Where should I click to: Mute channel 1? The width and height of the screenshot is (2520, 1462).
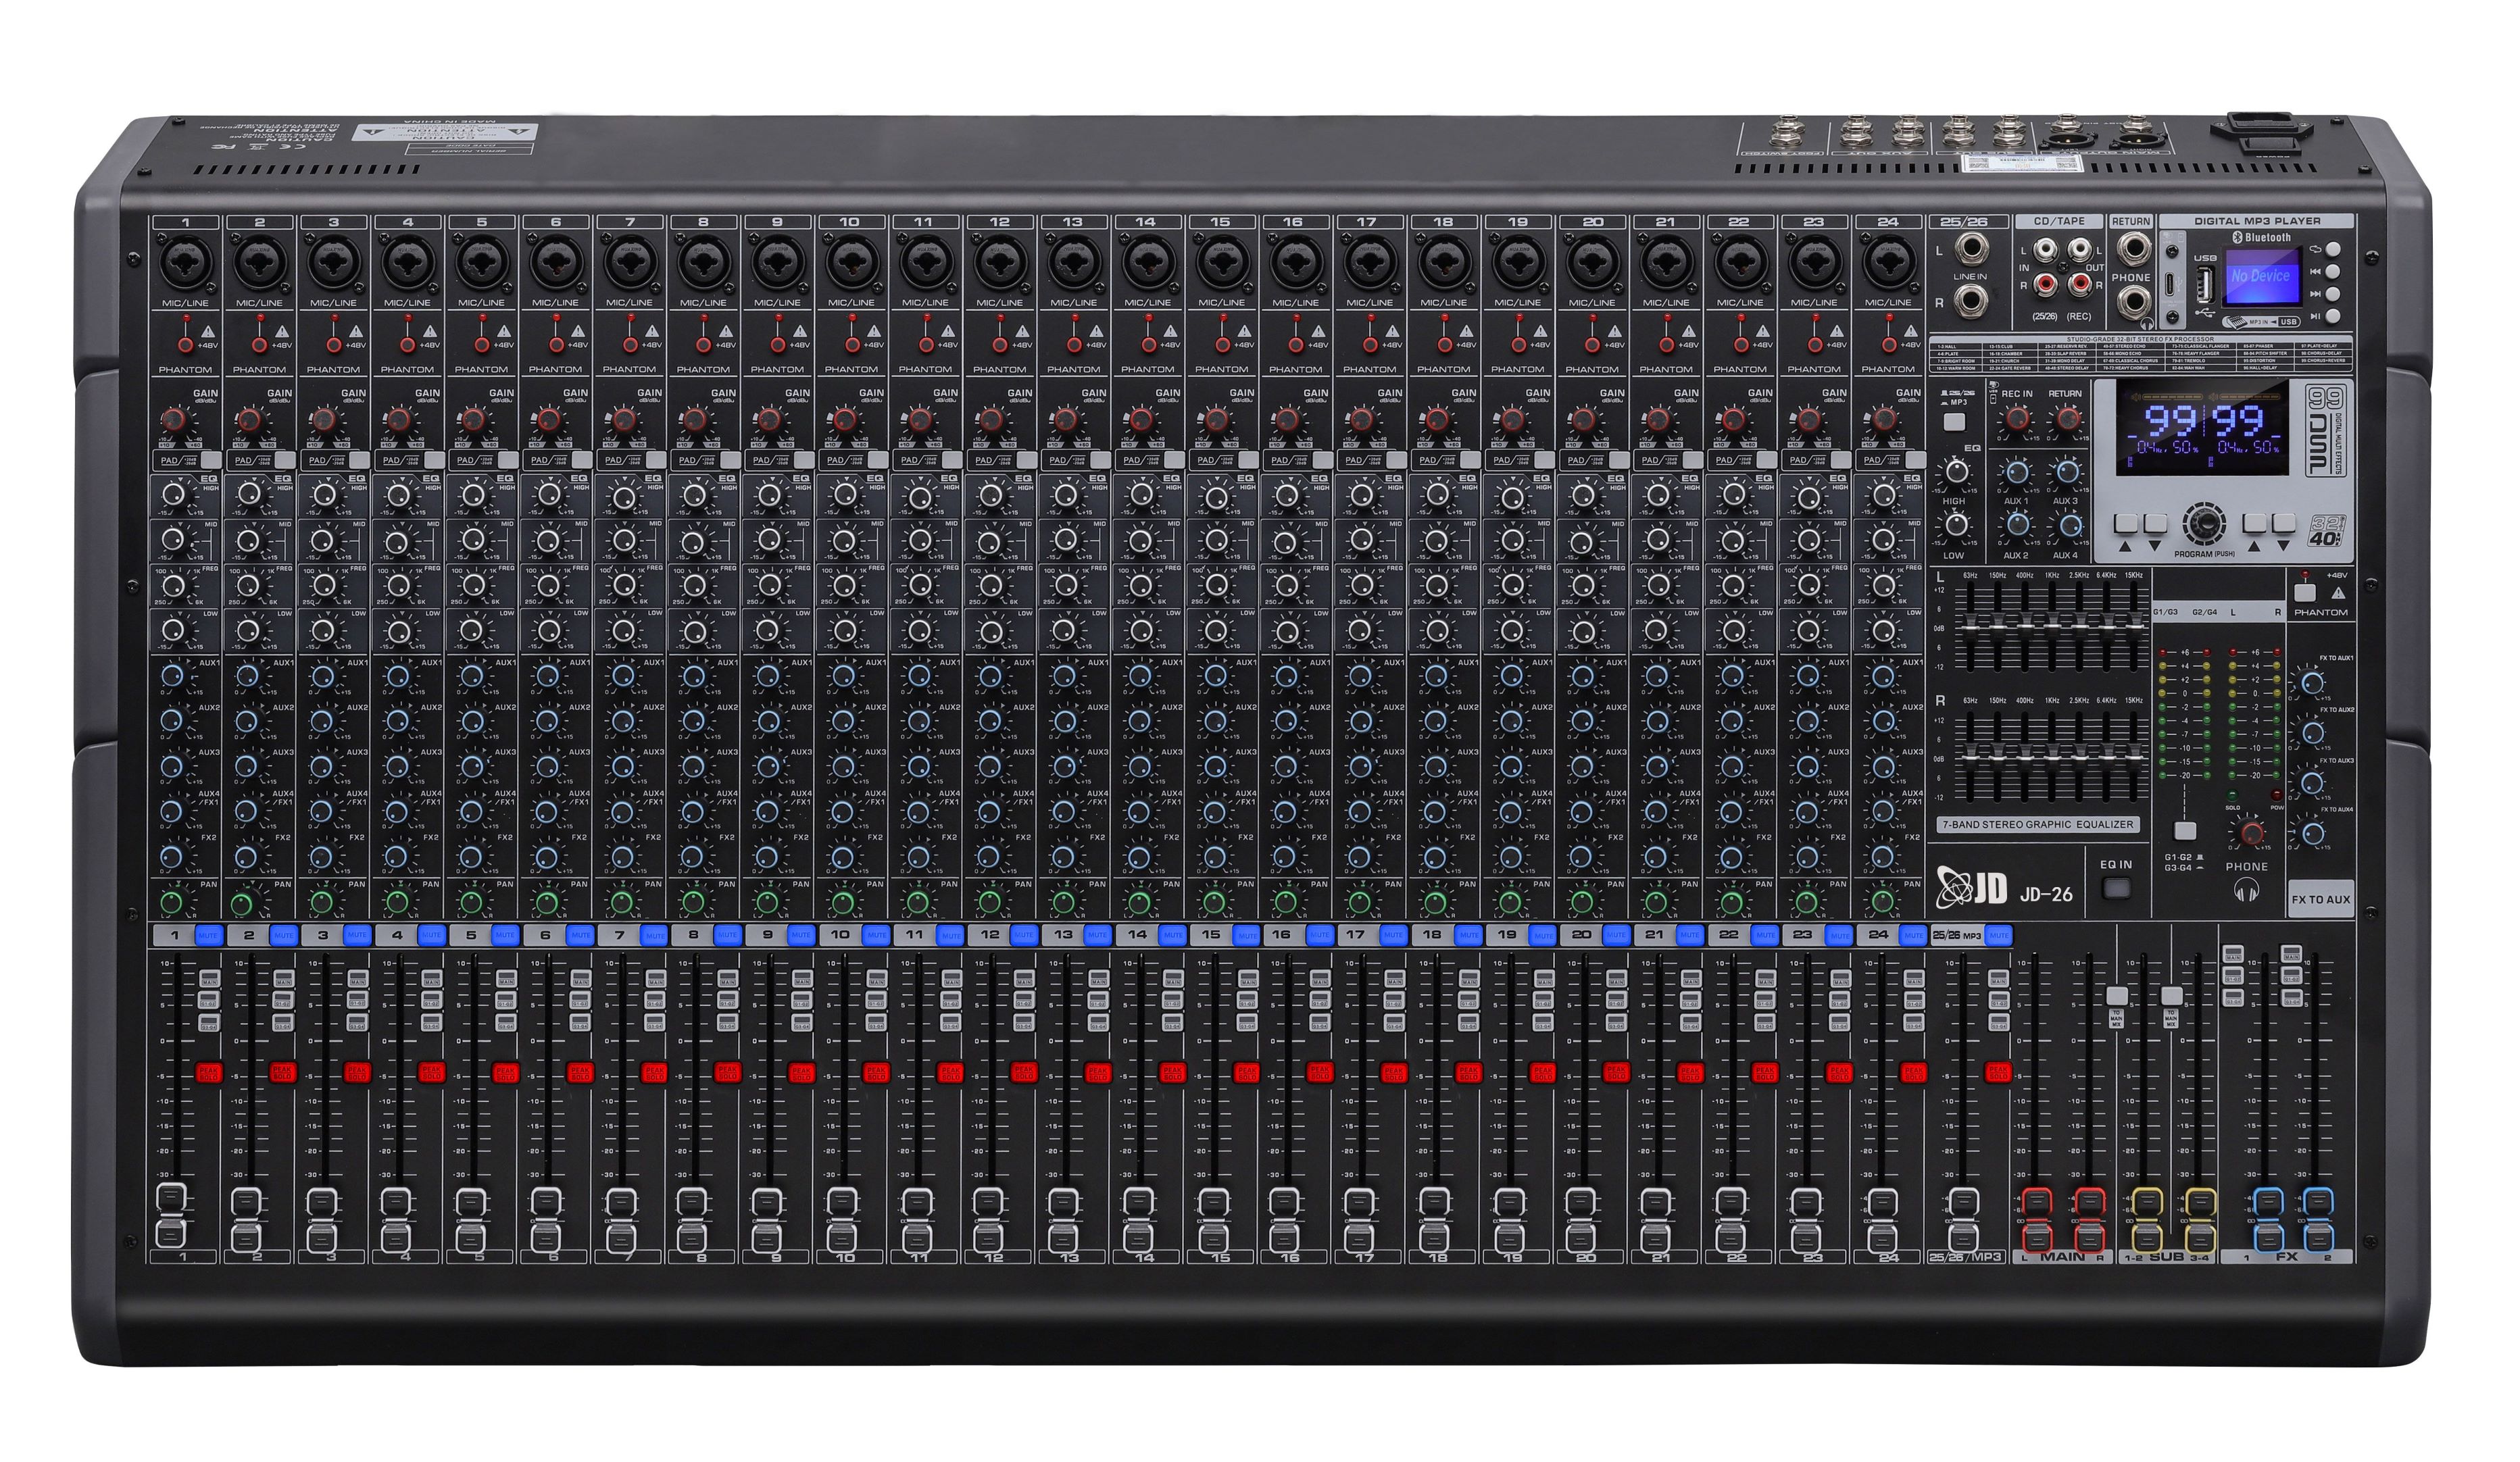[208, 935]
